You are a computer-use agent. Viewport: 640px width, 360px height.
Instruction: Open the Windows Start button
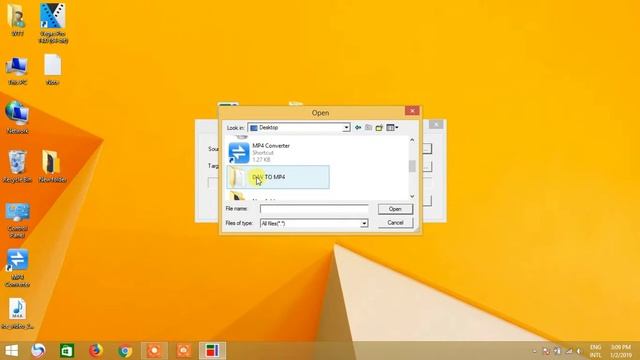(x=11, y=351)
